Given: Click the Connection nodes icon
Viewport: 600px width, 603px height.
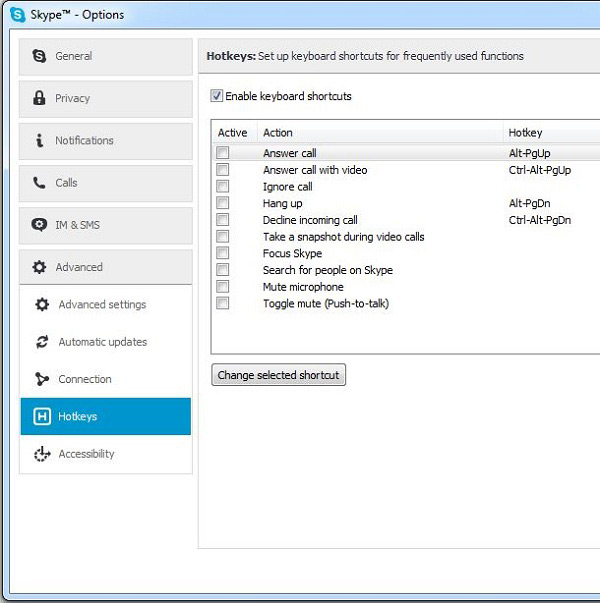Looking at the screenshot, I should pos(42,379).
